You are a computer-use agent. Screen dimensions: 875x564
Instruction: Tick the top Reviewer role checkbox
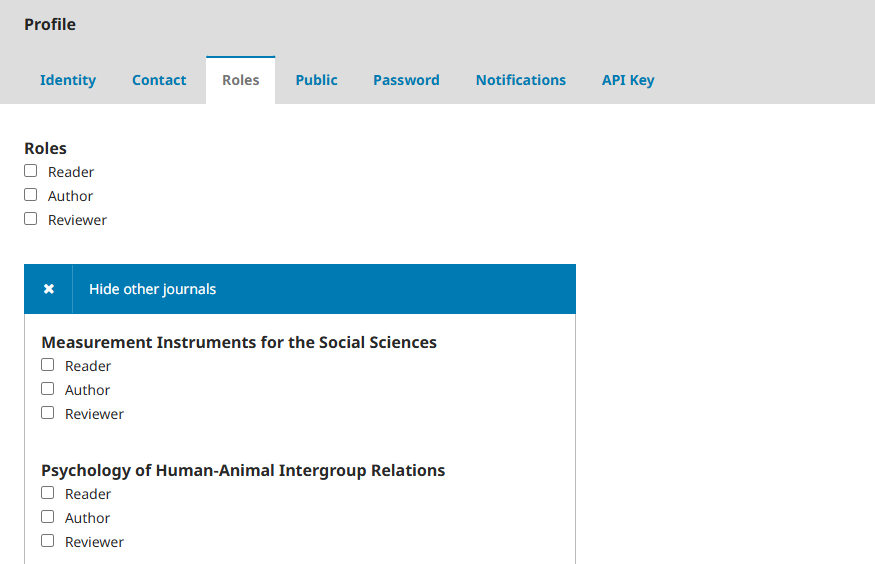tap(31, 219)
